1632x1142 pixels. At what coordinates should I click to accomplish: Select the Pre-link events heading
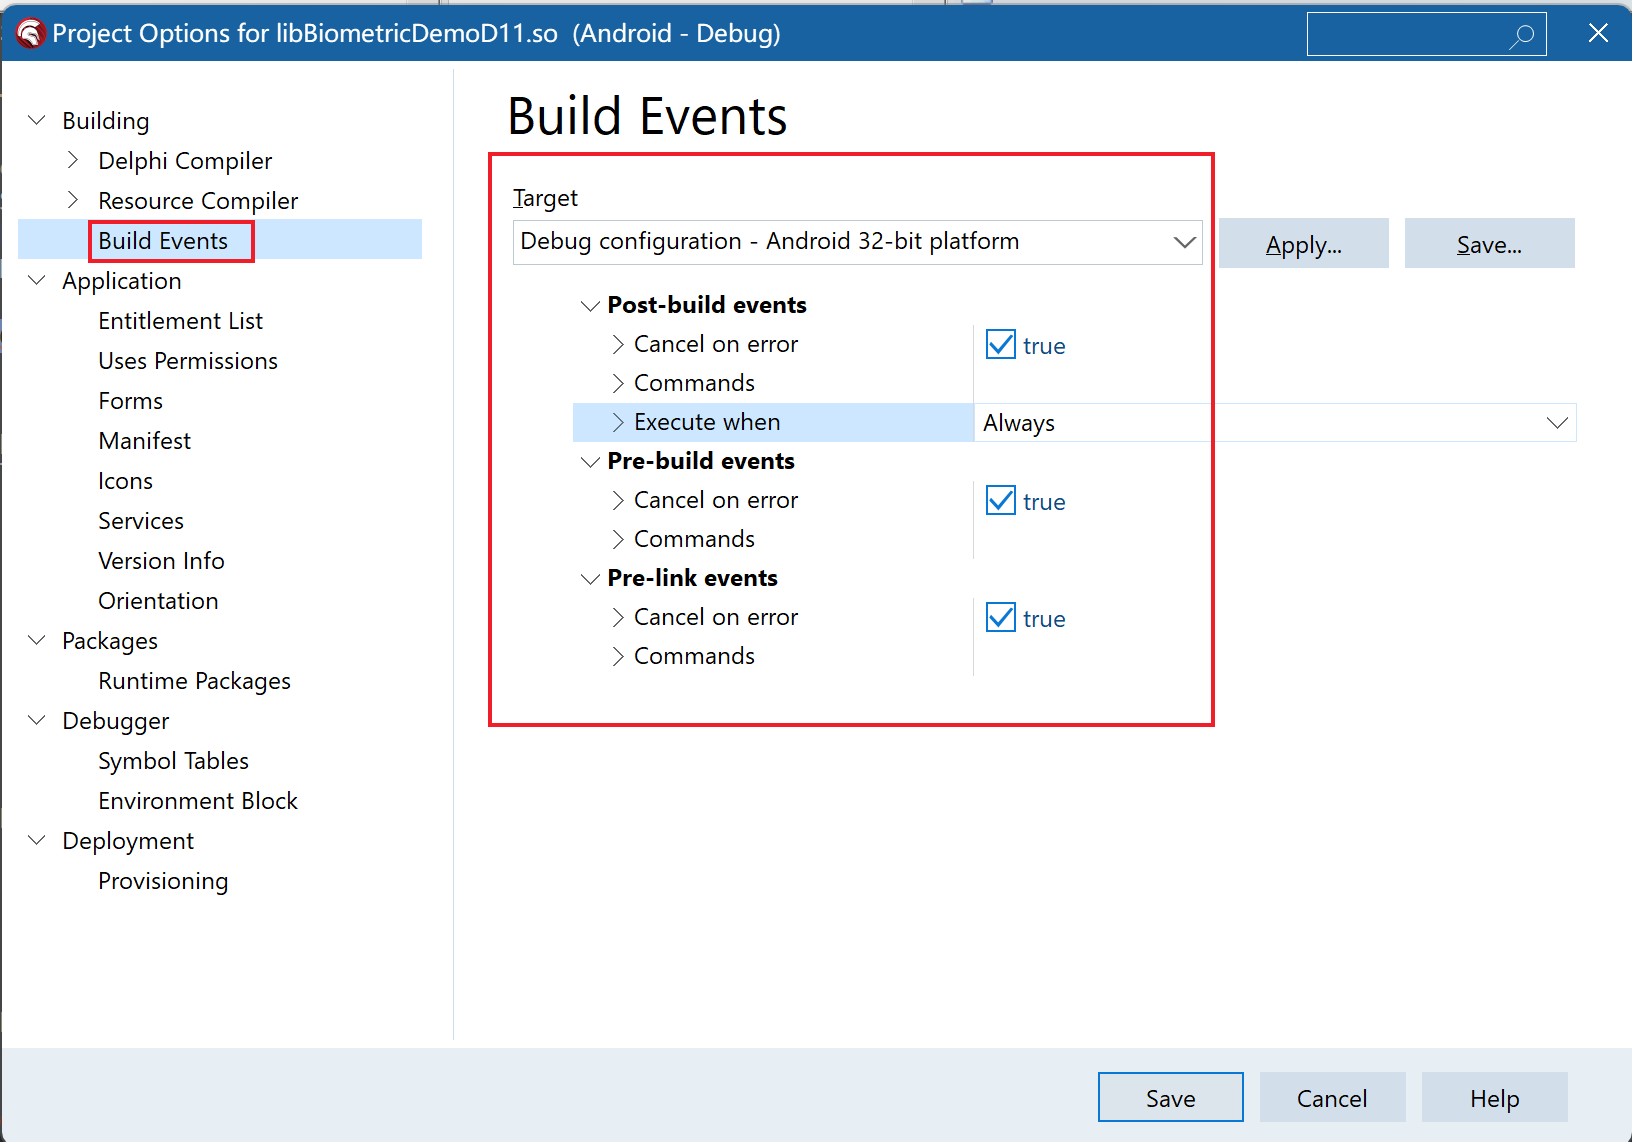pyautogui.click(x=692, y=578)
